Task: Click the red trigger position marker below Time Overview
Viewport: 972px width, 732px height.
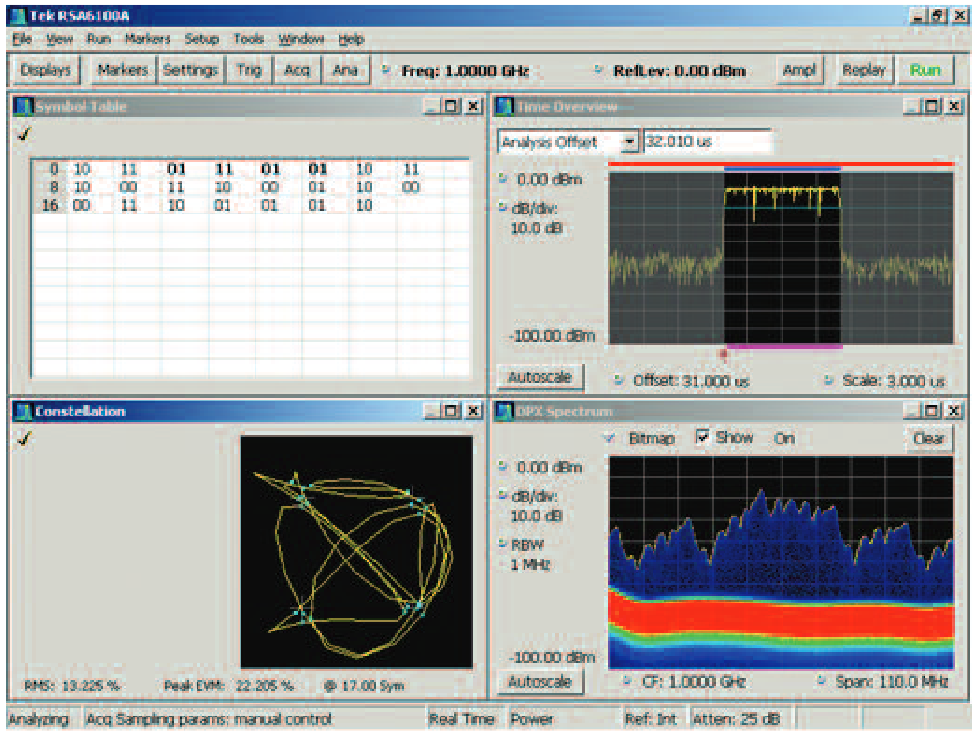Action: (721, 351)
